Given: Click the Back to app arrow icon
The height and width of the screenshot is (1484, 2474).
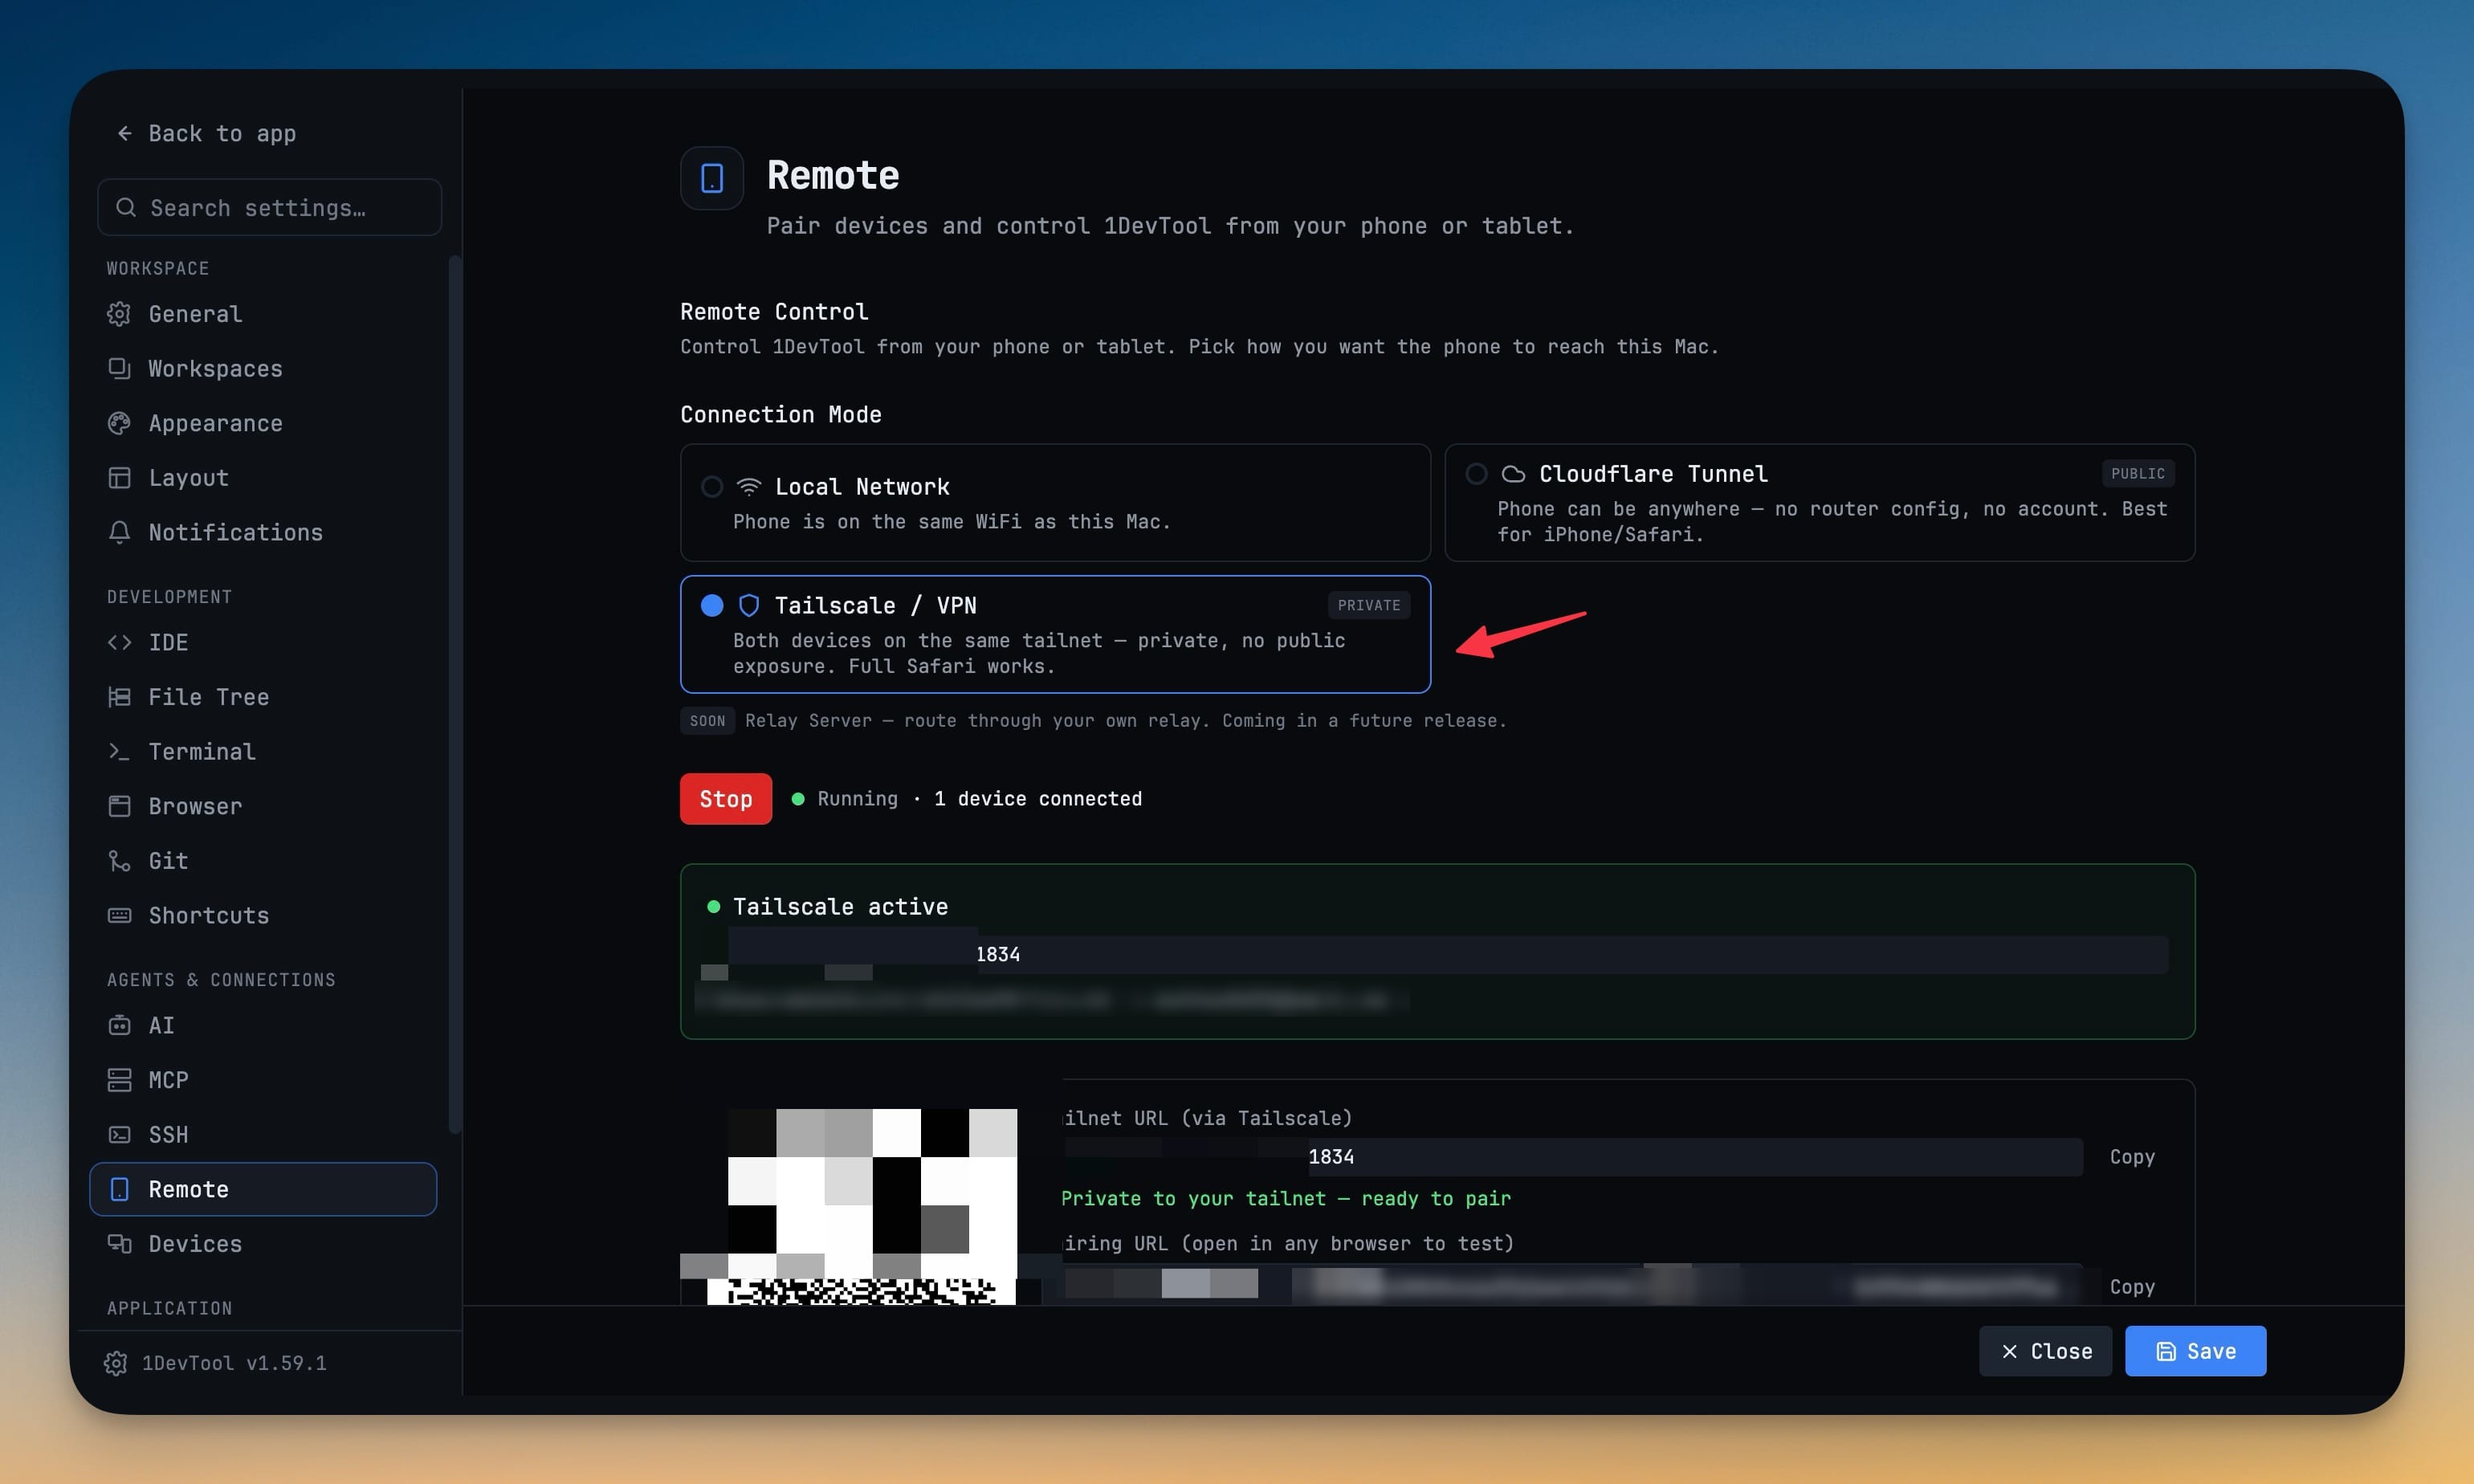Looking at the screenshot, I should pyautogui.click(x=124, y=133).
